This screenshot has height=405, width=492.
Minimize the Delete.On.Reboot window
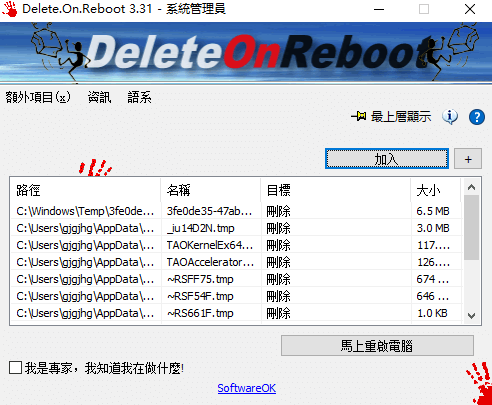(379, 9)
